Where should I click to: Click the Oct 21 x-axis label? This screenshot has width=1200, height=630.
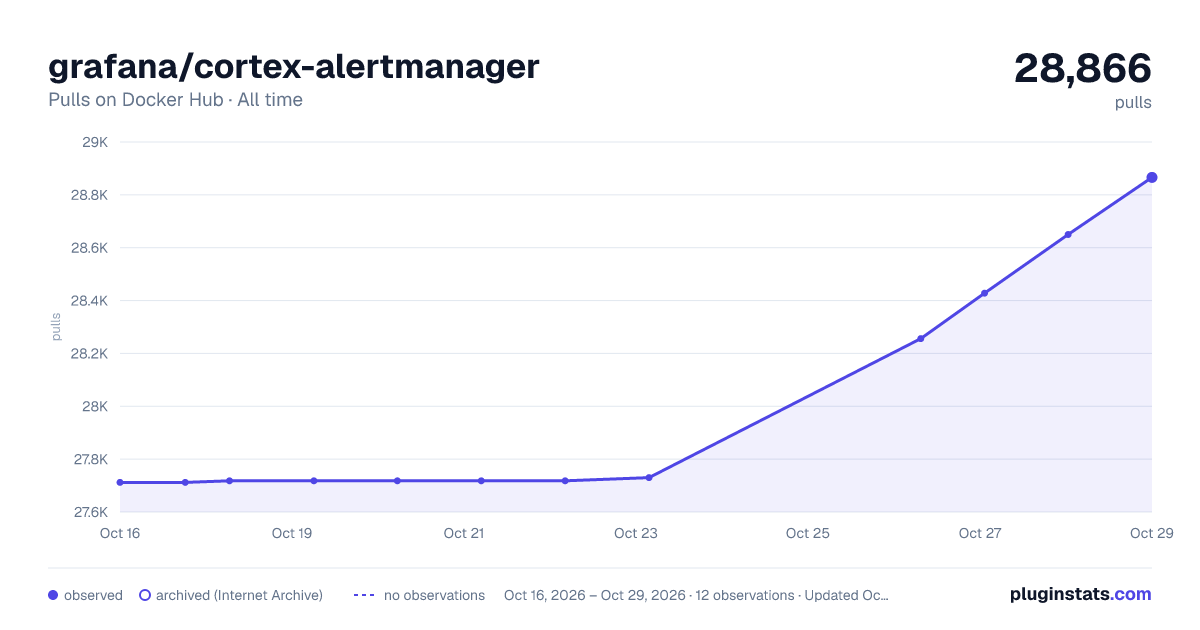click(464, 533)
